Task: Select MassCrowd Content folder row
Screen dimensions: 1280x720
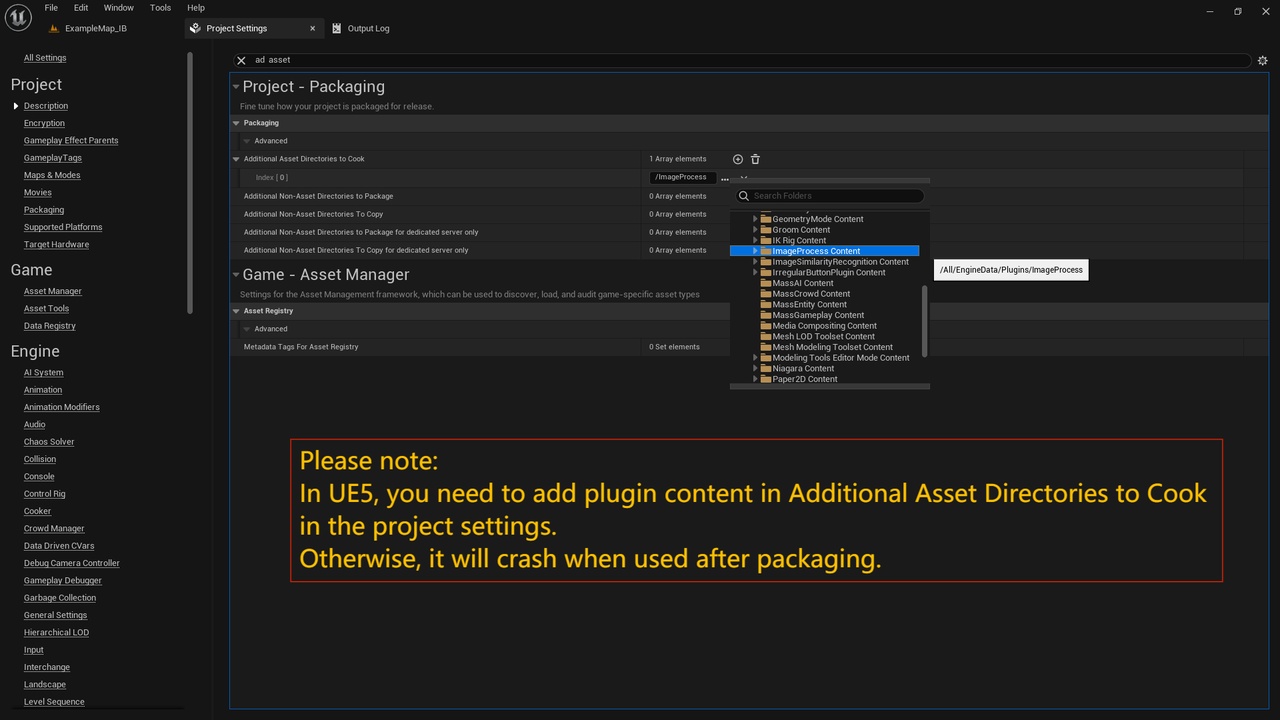Action: [826, 294]
